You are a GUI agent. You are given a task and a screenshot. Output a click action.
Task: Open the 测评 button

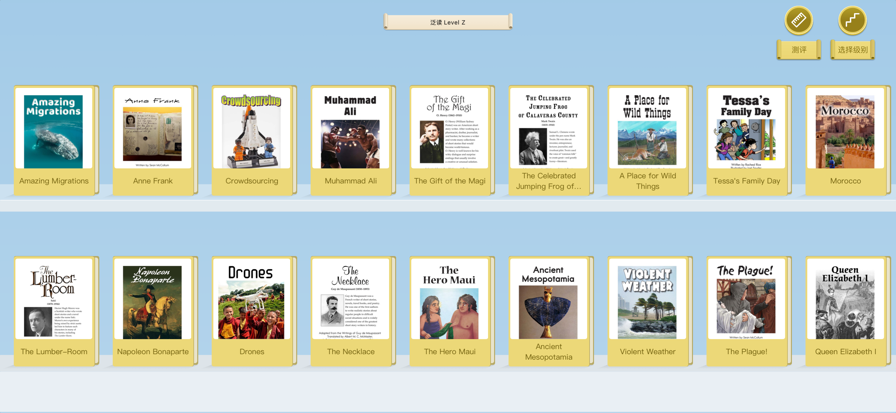[798, 50]
